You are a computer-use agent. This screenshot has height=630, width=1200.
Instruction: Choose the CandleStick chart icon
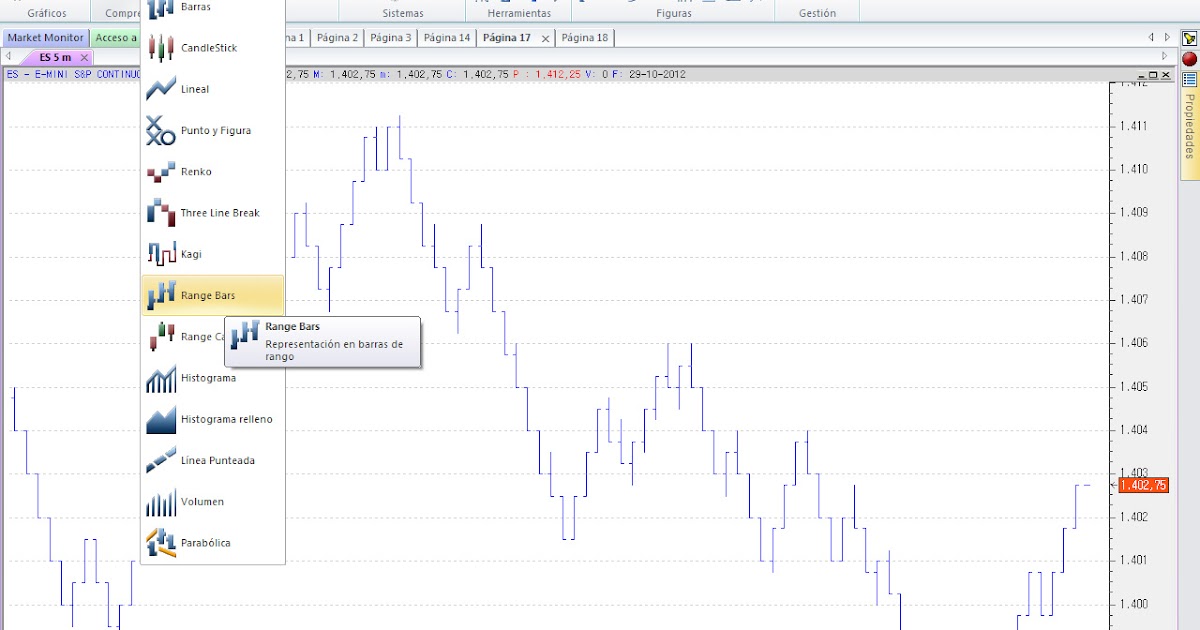(161, 48)
